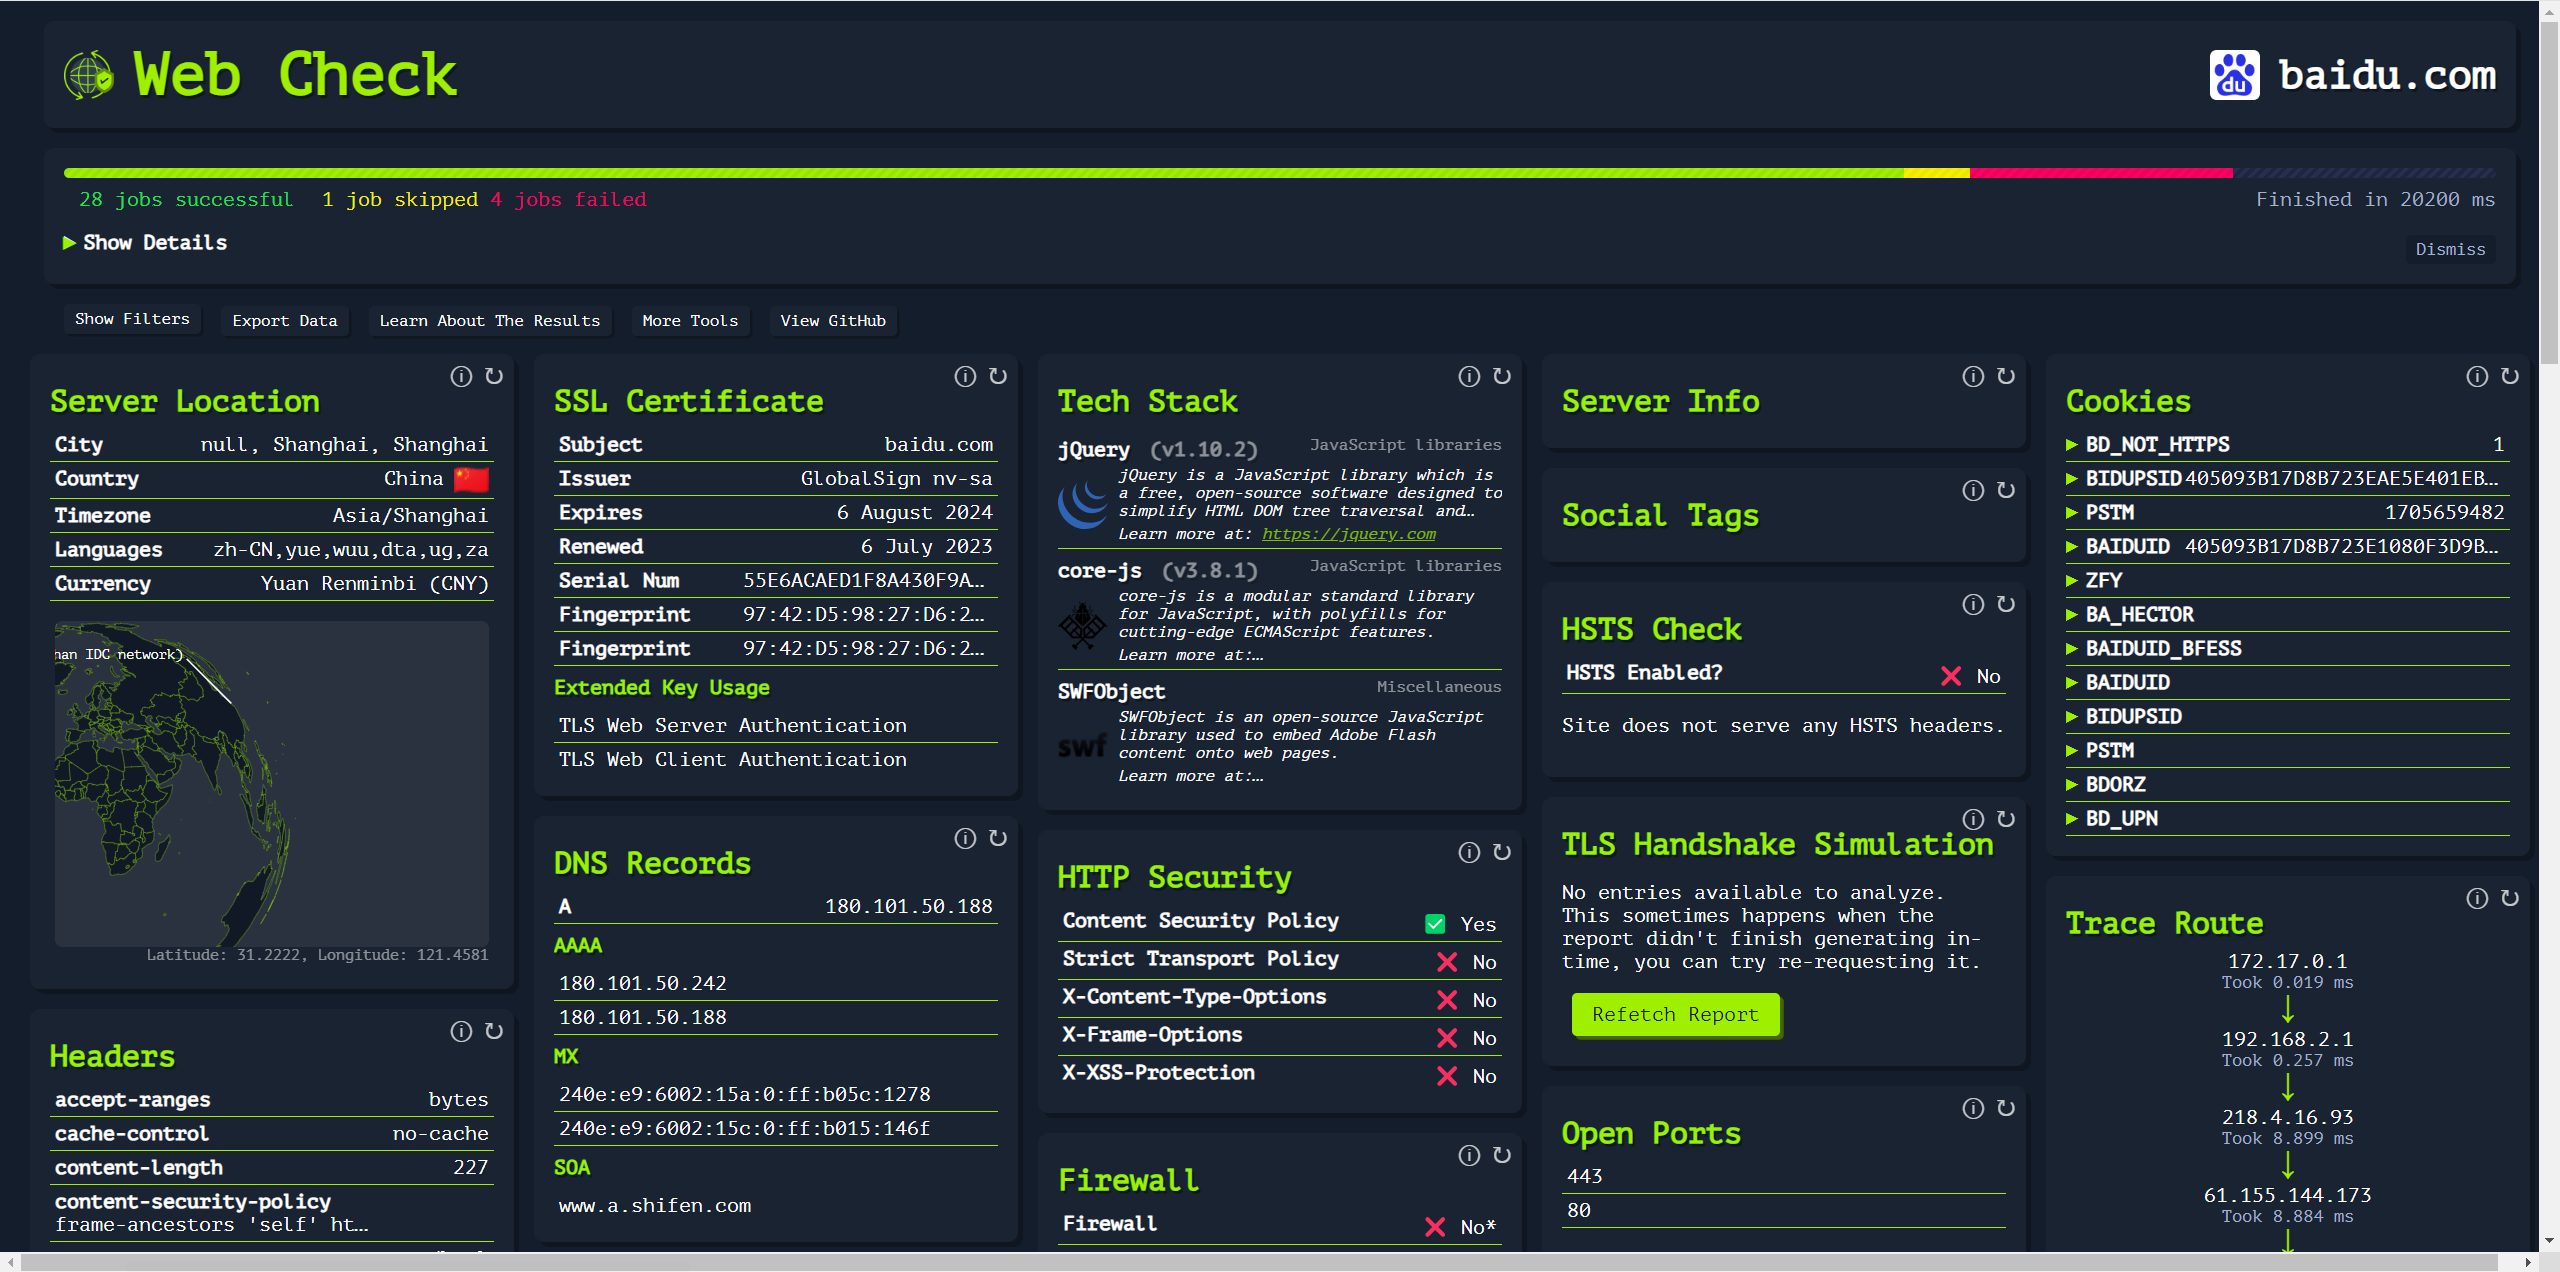Open the jquery.com link
The image size is (2560, 1272).
click(x=1348, y=534)
